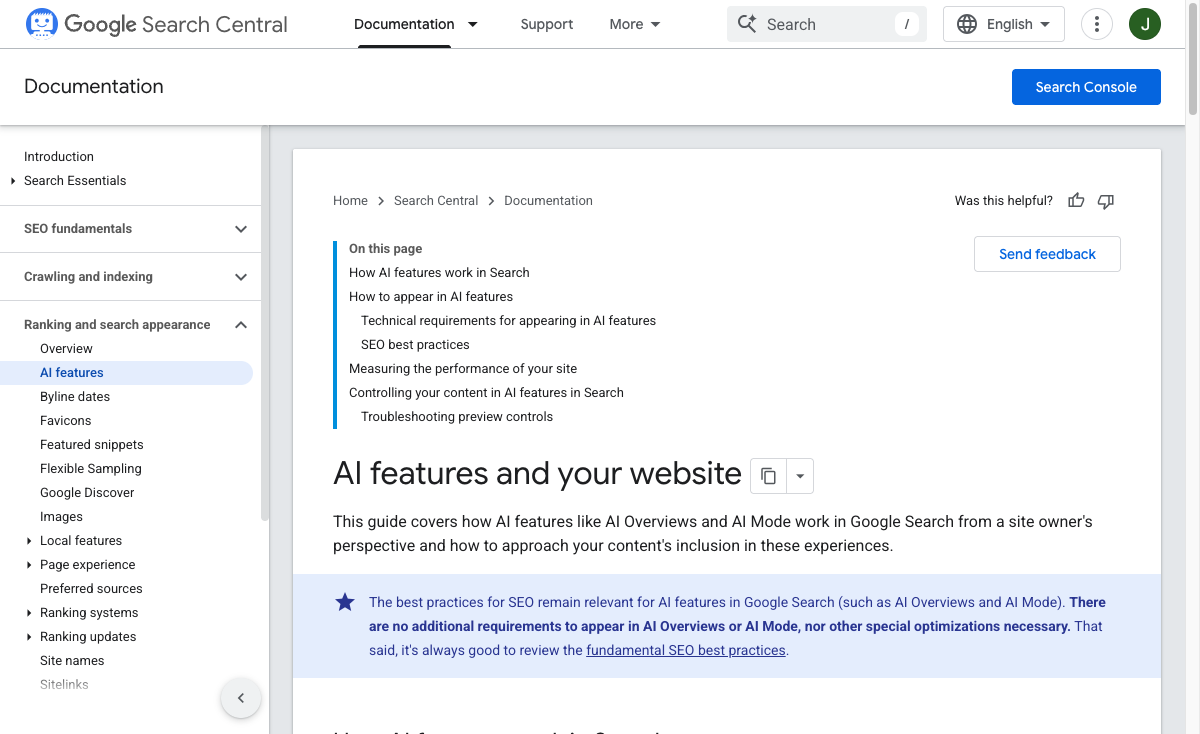Expand the Ranking updates tree item
Viewport: 1200px width, 734px height.
(x=29, y=637)
